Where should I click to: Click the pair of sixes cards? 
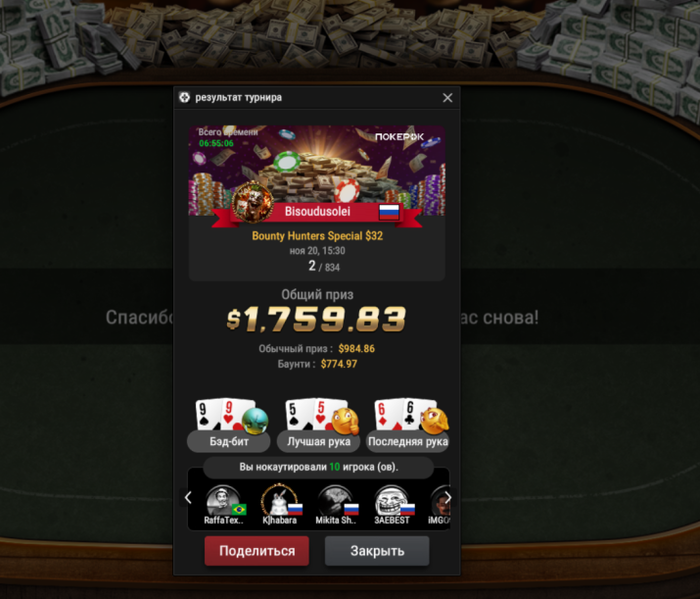(x=404, y=414)
